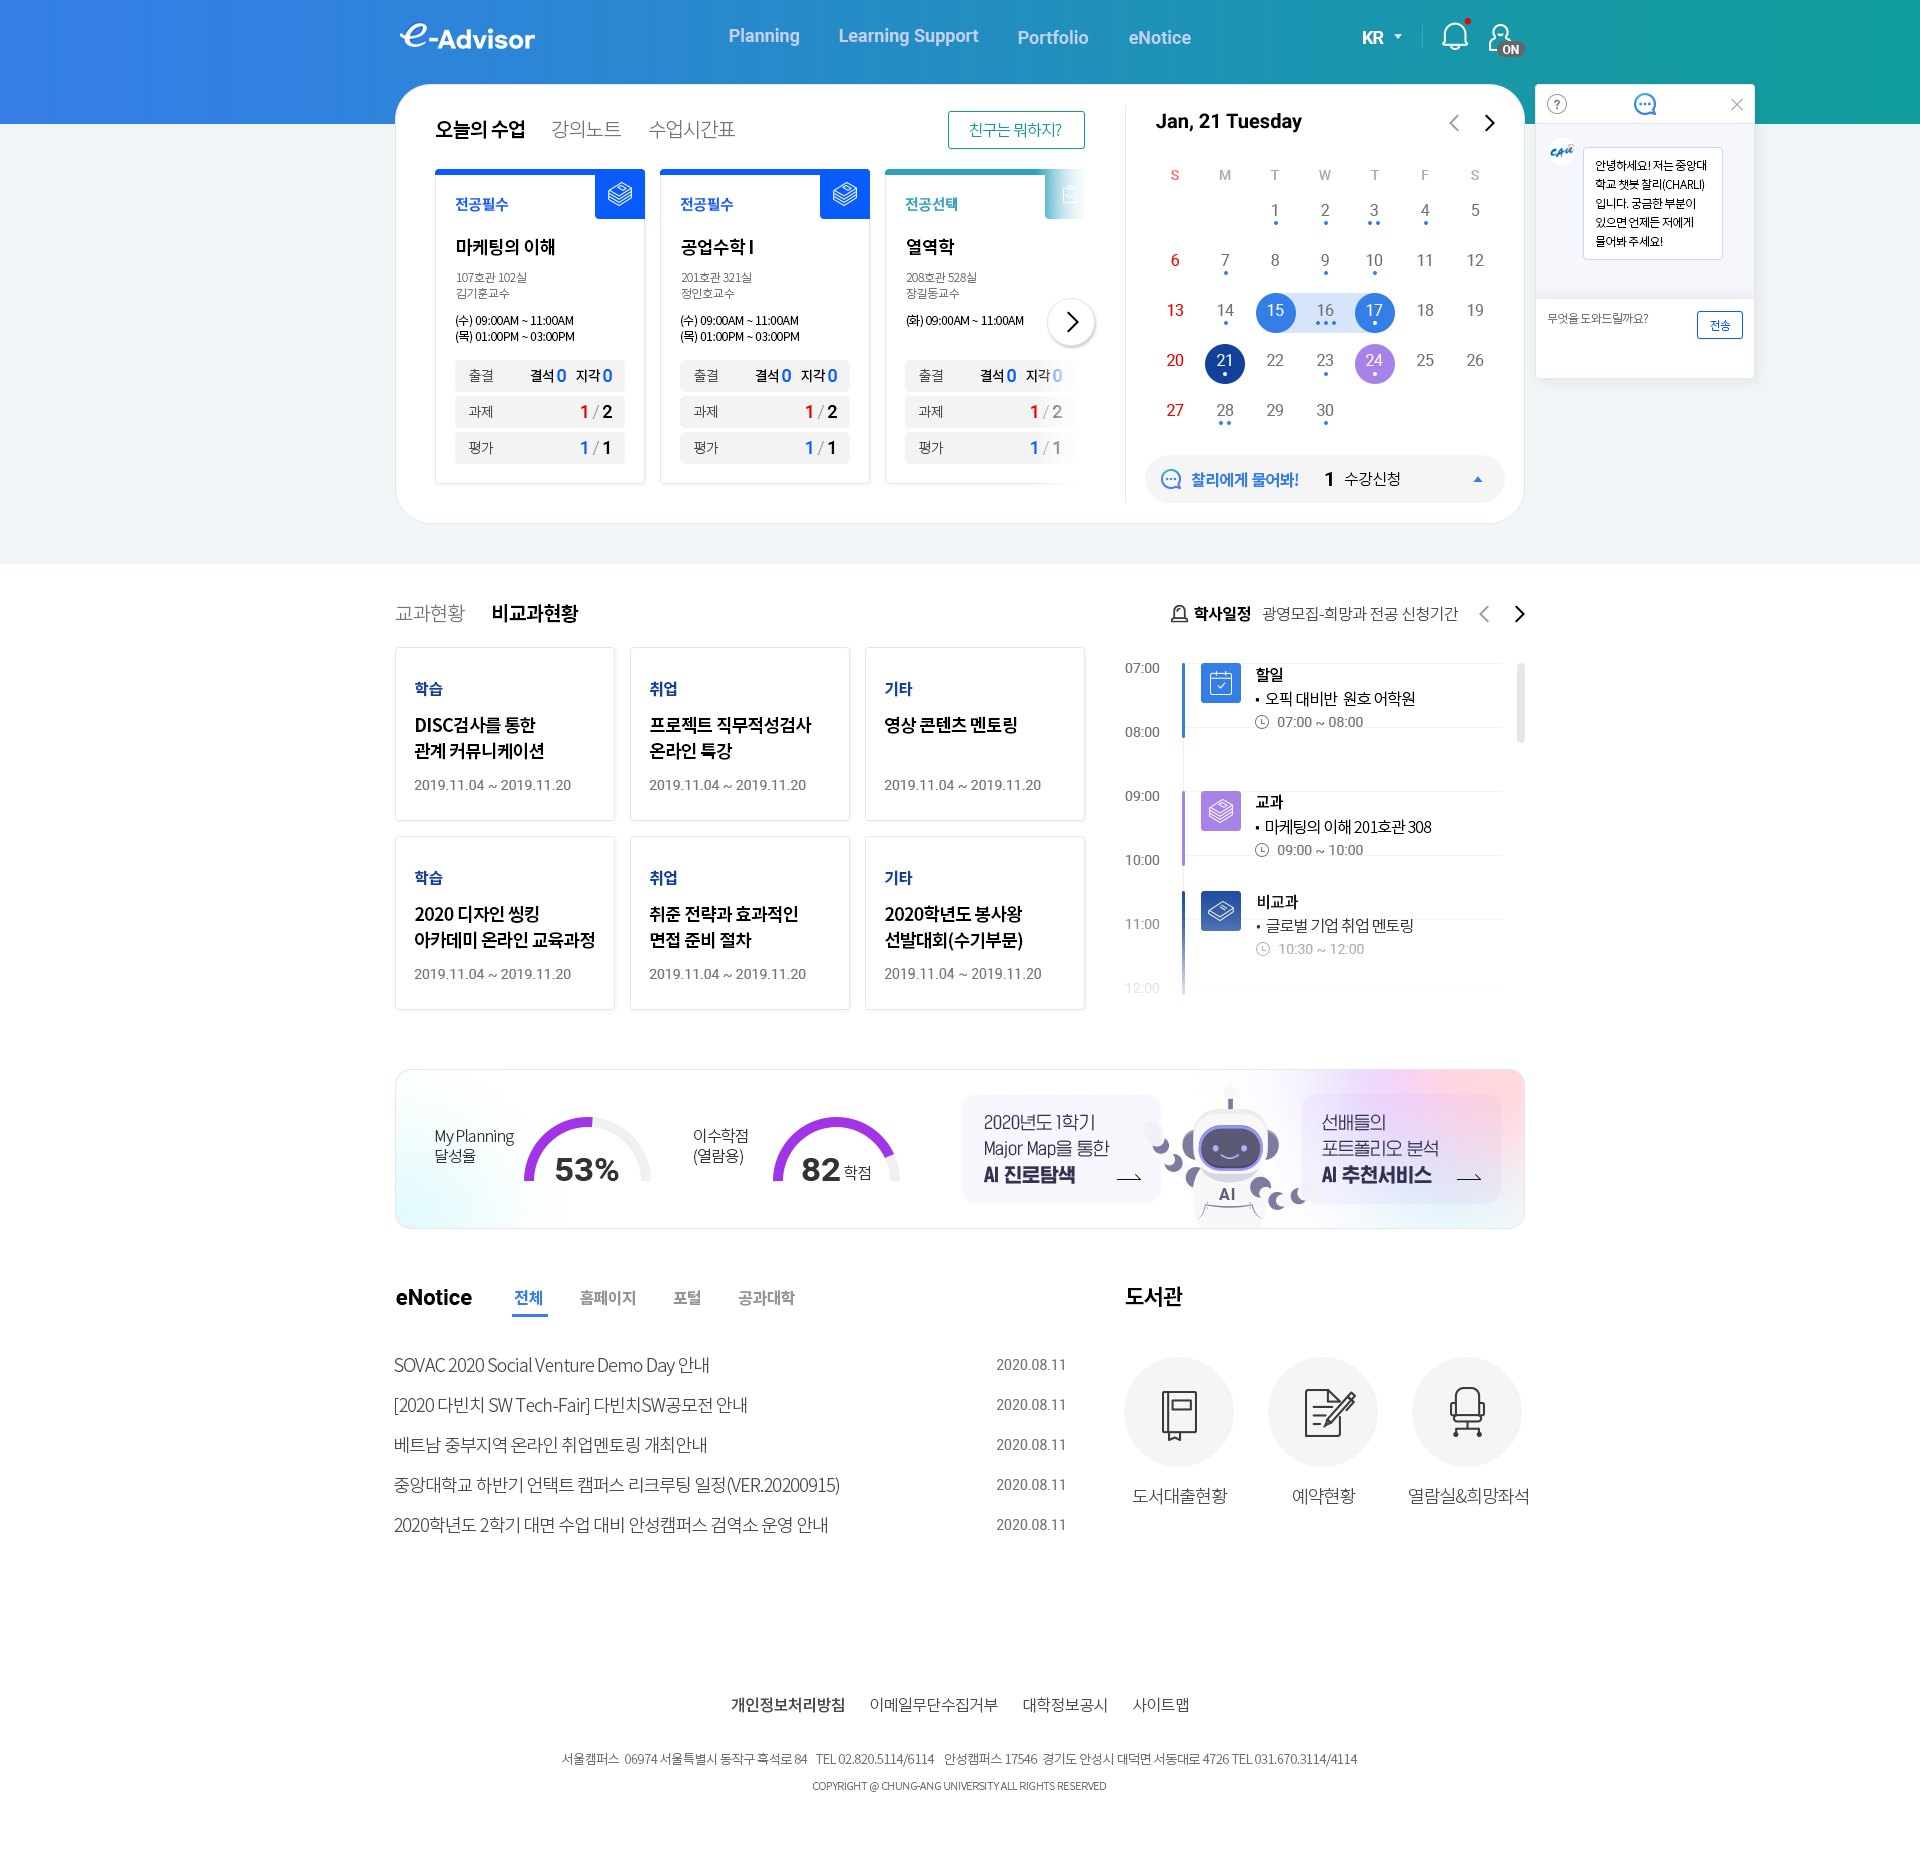Expand the 찰리에게 물어봐 수강신청 bar
The width and height of the screenshot is (1920, 1854).
point(1477,479)
